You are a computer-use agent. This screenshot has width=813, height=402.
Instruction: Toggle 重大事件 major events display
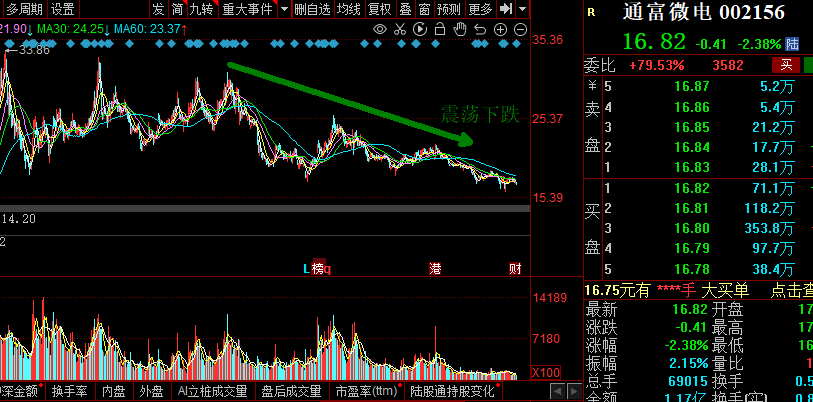[x=247, y=9]
